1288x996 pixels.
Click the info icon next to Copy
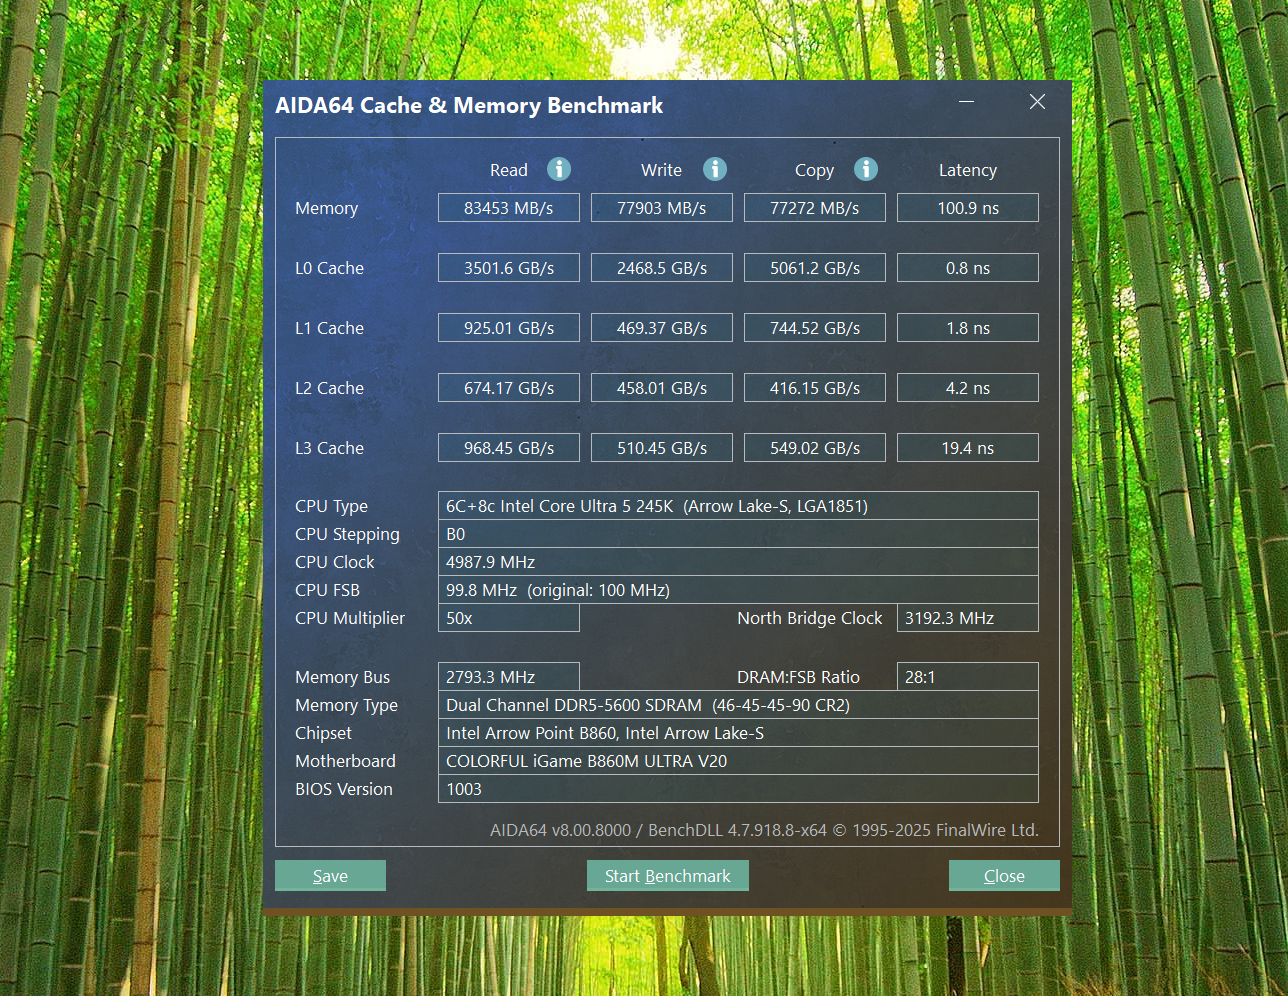(866, 169)
